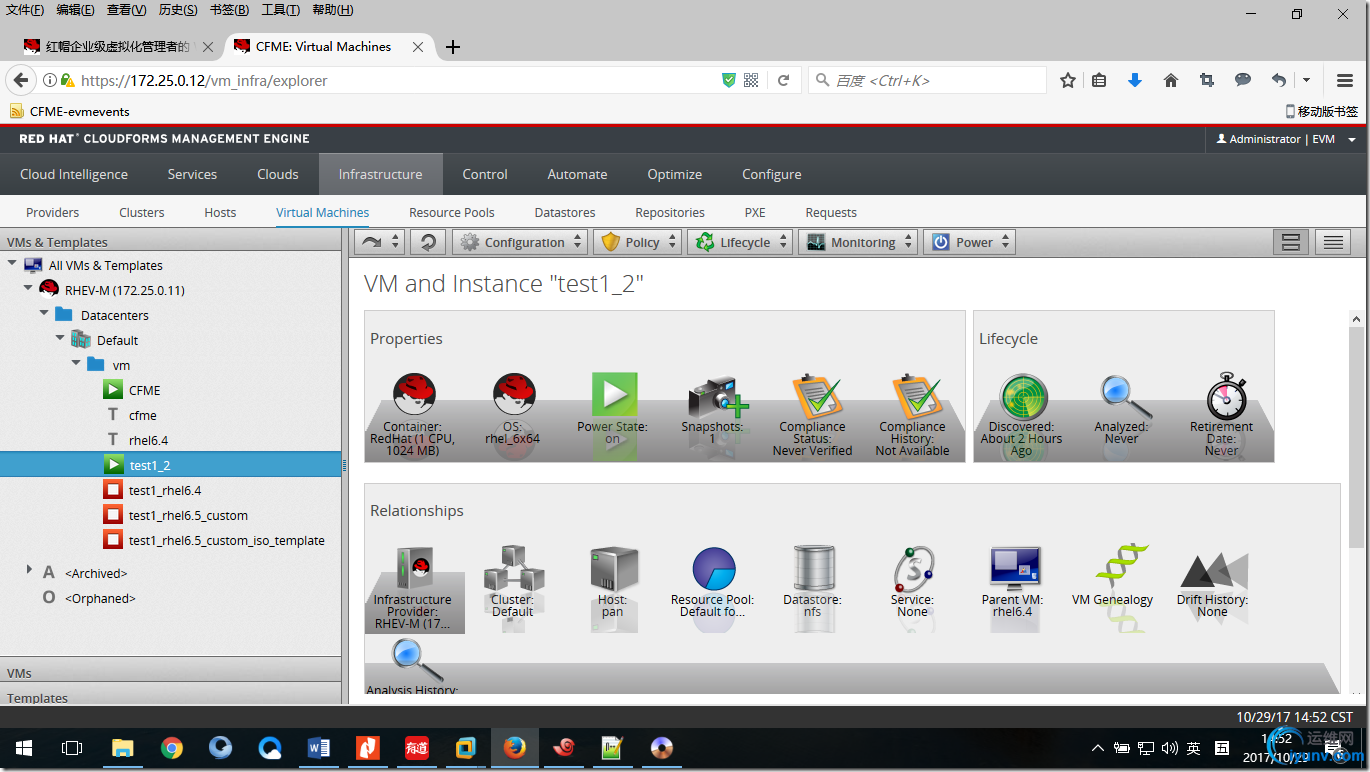The image size is (1370, 772).
Task: Select the CFME VM in tree
Action: click(x=144, y=390)
